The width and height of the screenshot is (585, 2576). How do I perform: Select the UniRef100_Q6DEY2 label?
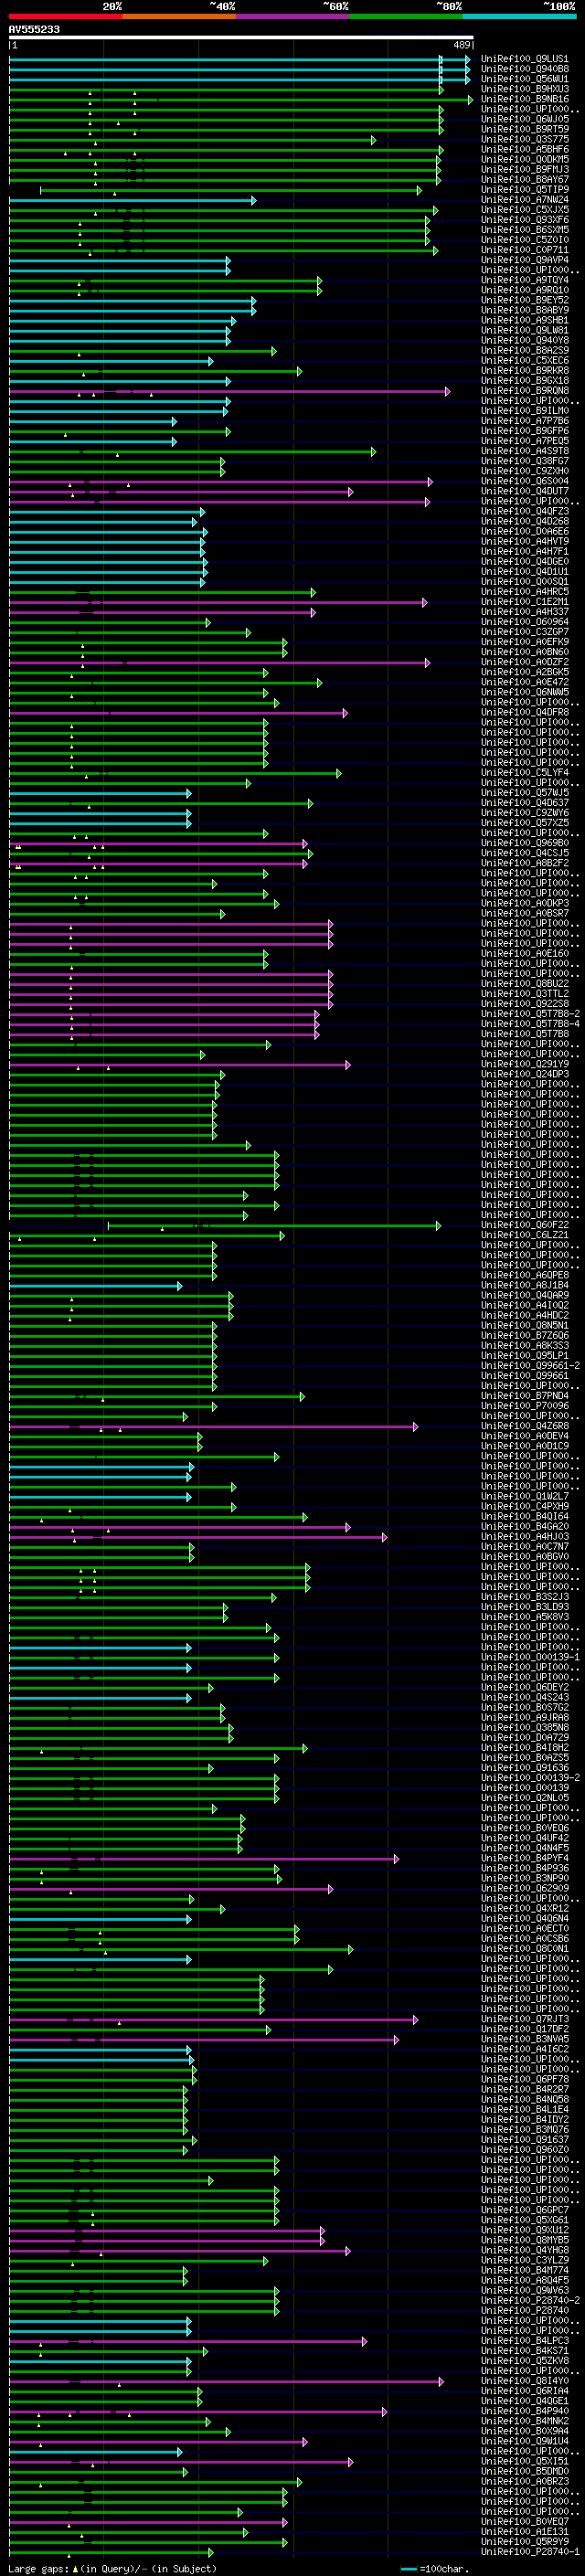coord(525,1688)
